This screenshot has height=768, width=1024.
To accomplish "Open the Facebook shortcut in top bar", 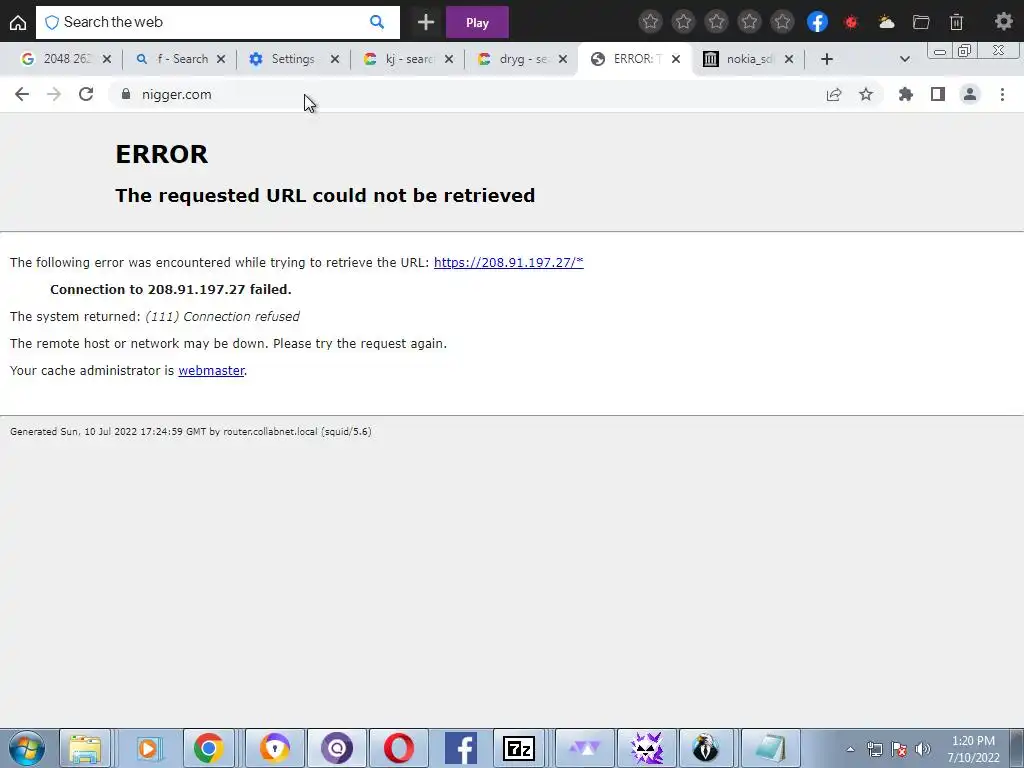I will tap(817, 22).
